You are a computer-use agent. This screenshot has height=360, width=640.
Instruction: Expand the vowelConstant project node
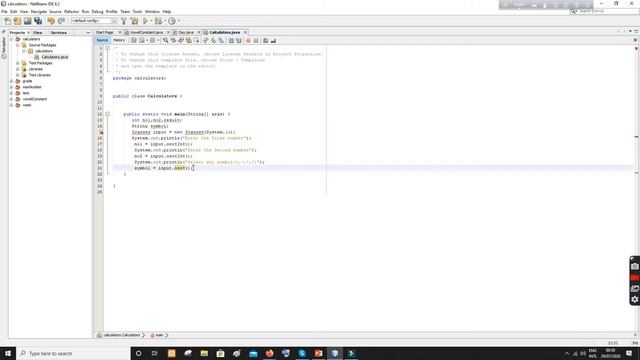[x=11, y=99]
